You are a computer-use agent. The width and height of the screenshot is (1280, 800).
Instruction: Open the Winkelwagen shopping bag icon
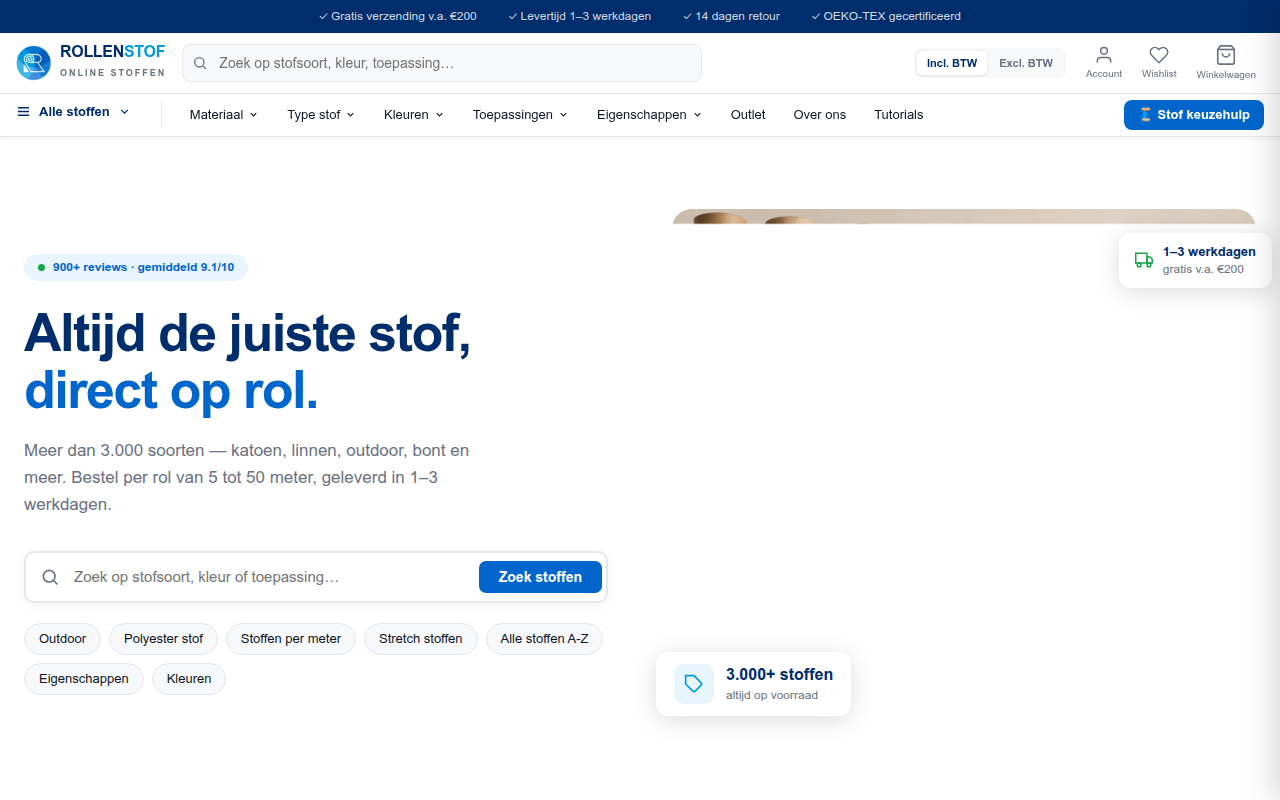click(1226, 55)
